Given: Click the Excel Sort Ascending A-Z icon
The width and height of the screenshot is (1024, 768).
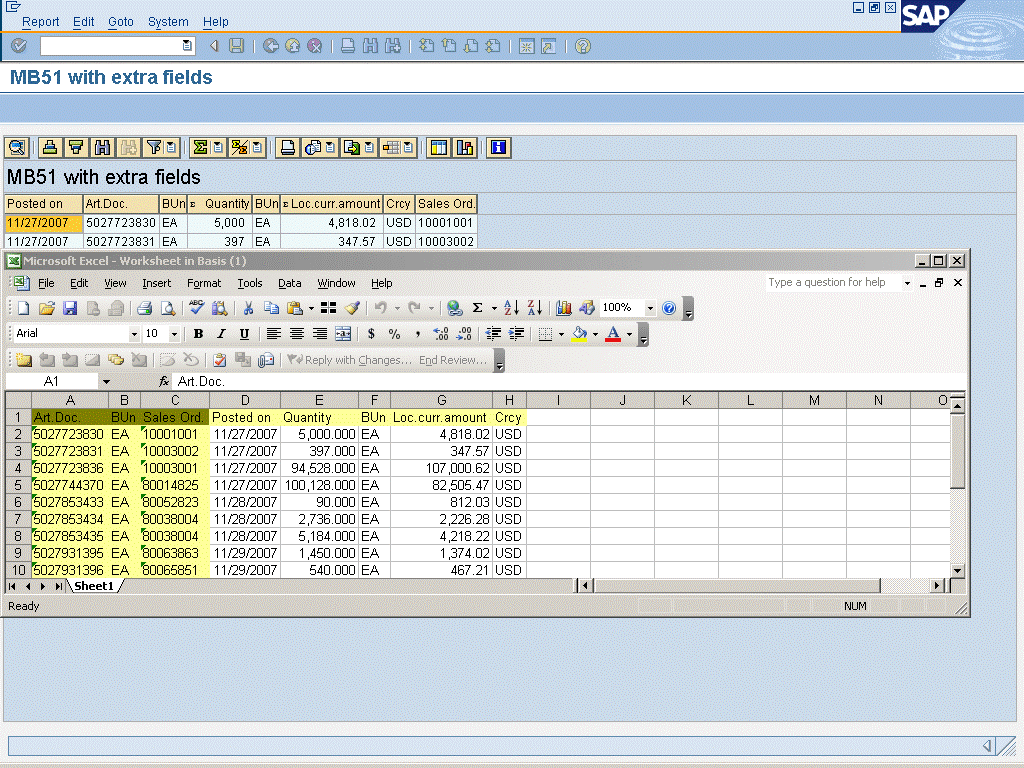Looking at the screenshot, I should coord(511,308).
